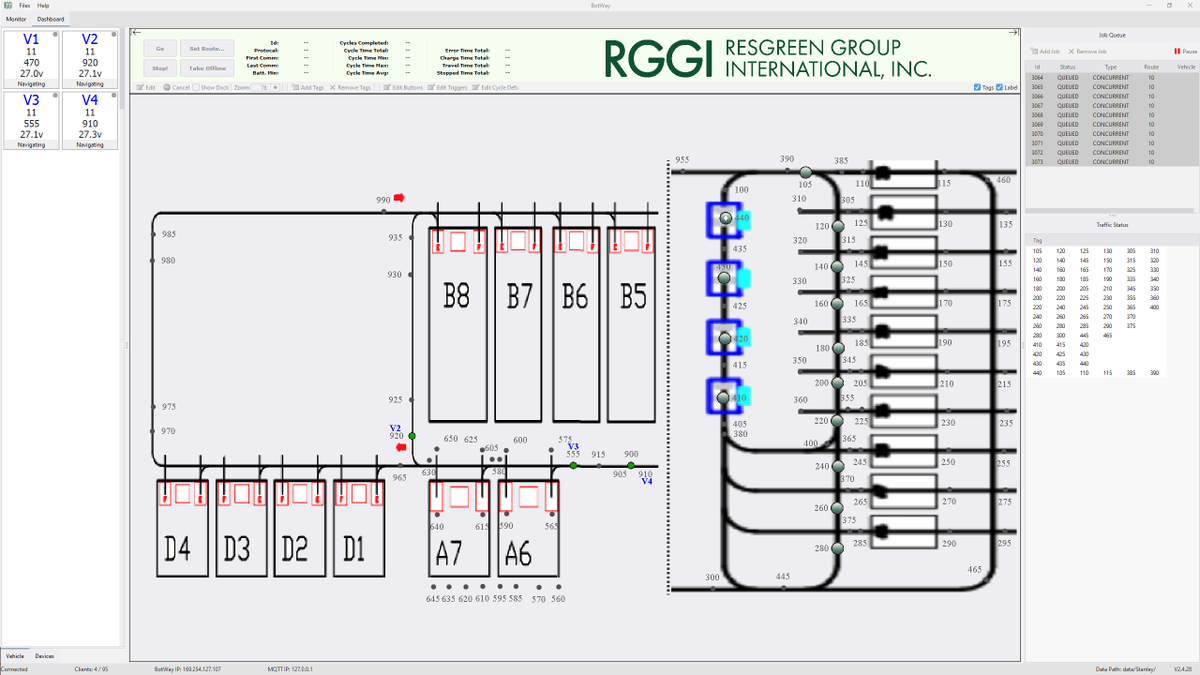Click the V2 status indicator dot

[114, 35]
